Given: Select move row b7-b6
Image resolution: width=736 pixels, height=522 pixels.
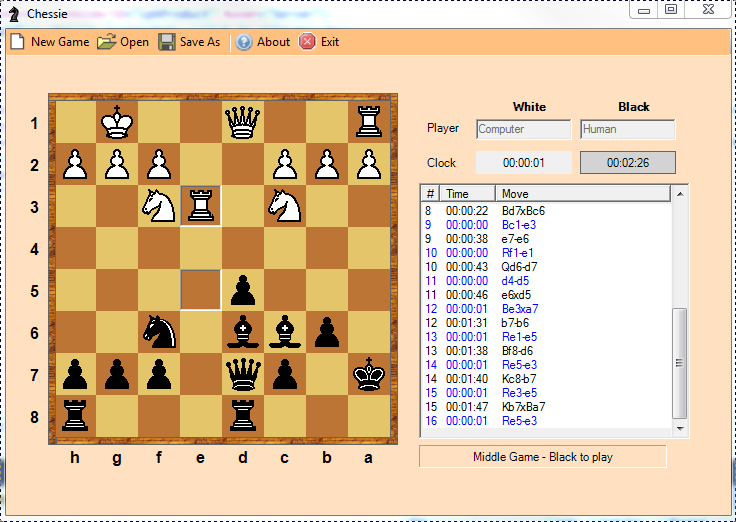Looking at the screenshot, I should point(547,323).
